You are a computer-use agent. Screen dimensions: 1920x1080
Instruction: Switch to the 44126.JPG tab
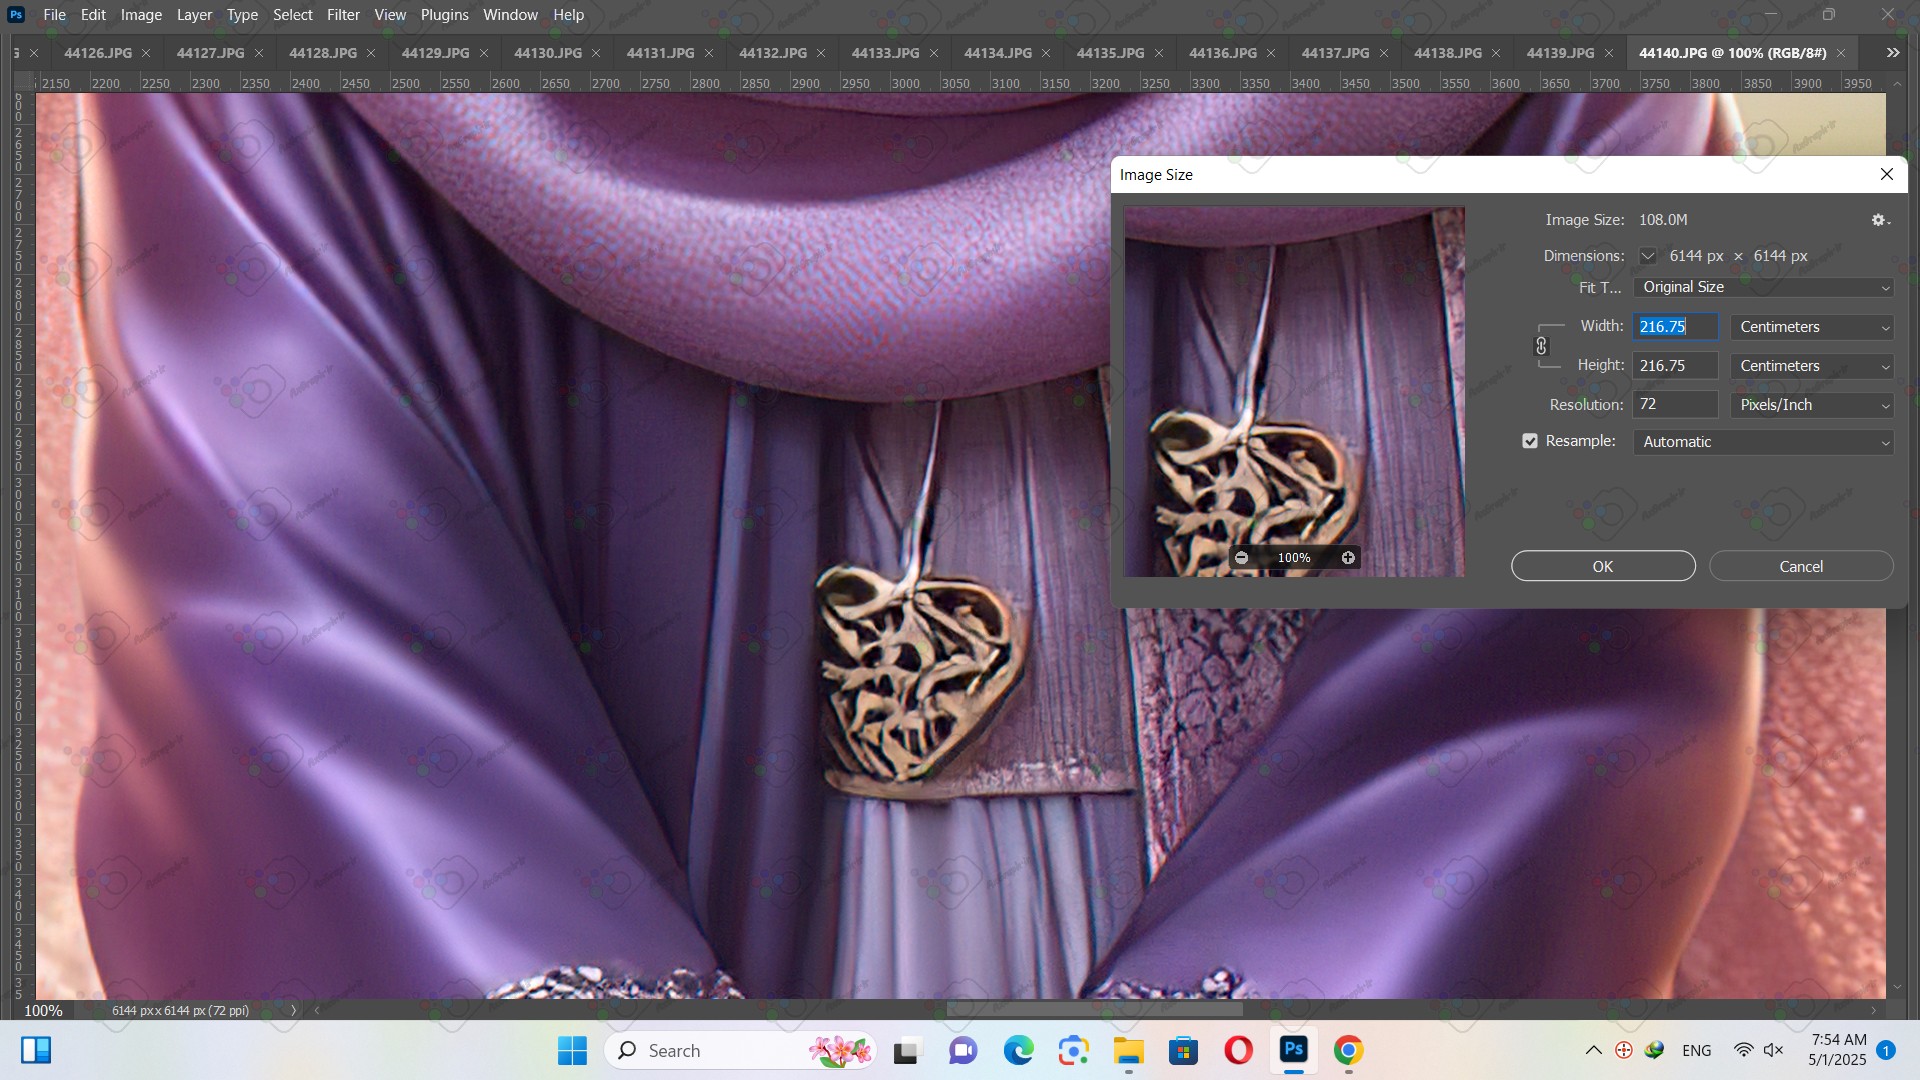pos(97,53)
